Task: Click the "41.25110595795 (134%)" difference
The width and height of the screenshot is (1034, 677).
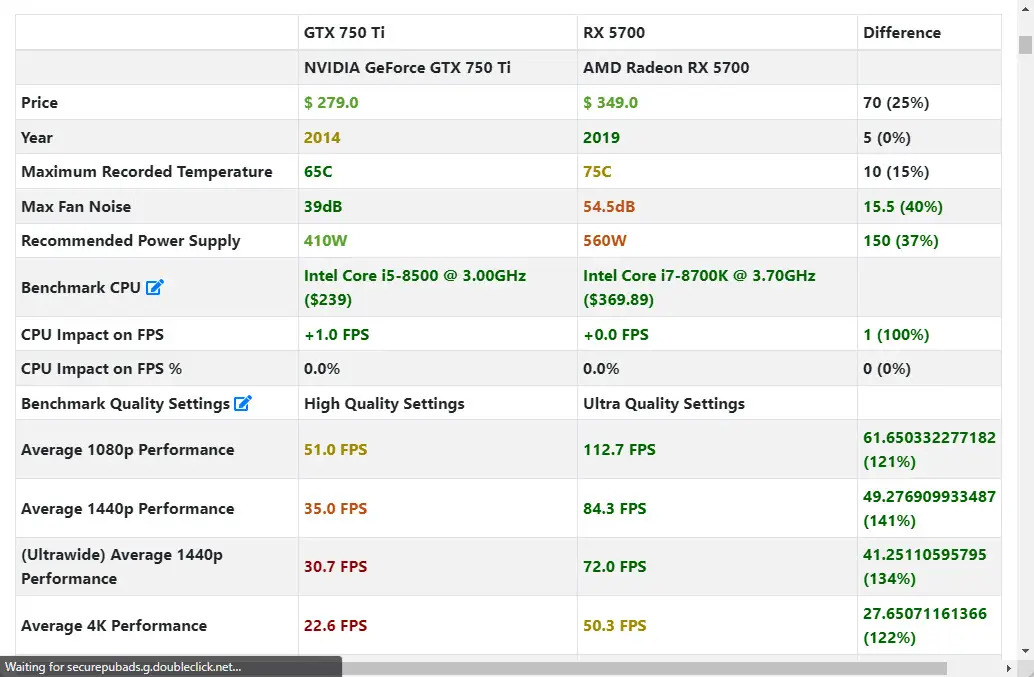Action: point(925,566)
